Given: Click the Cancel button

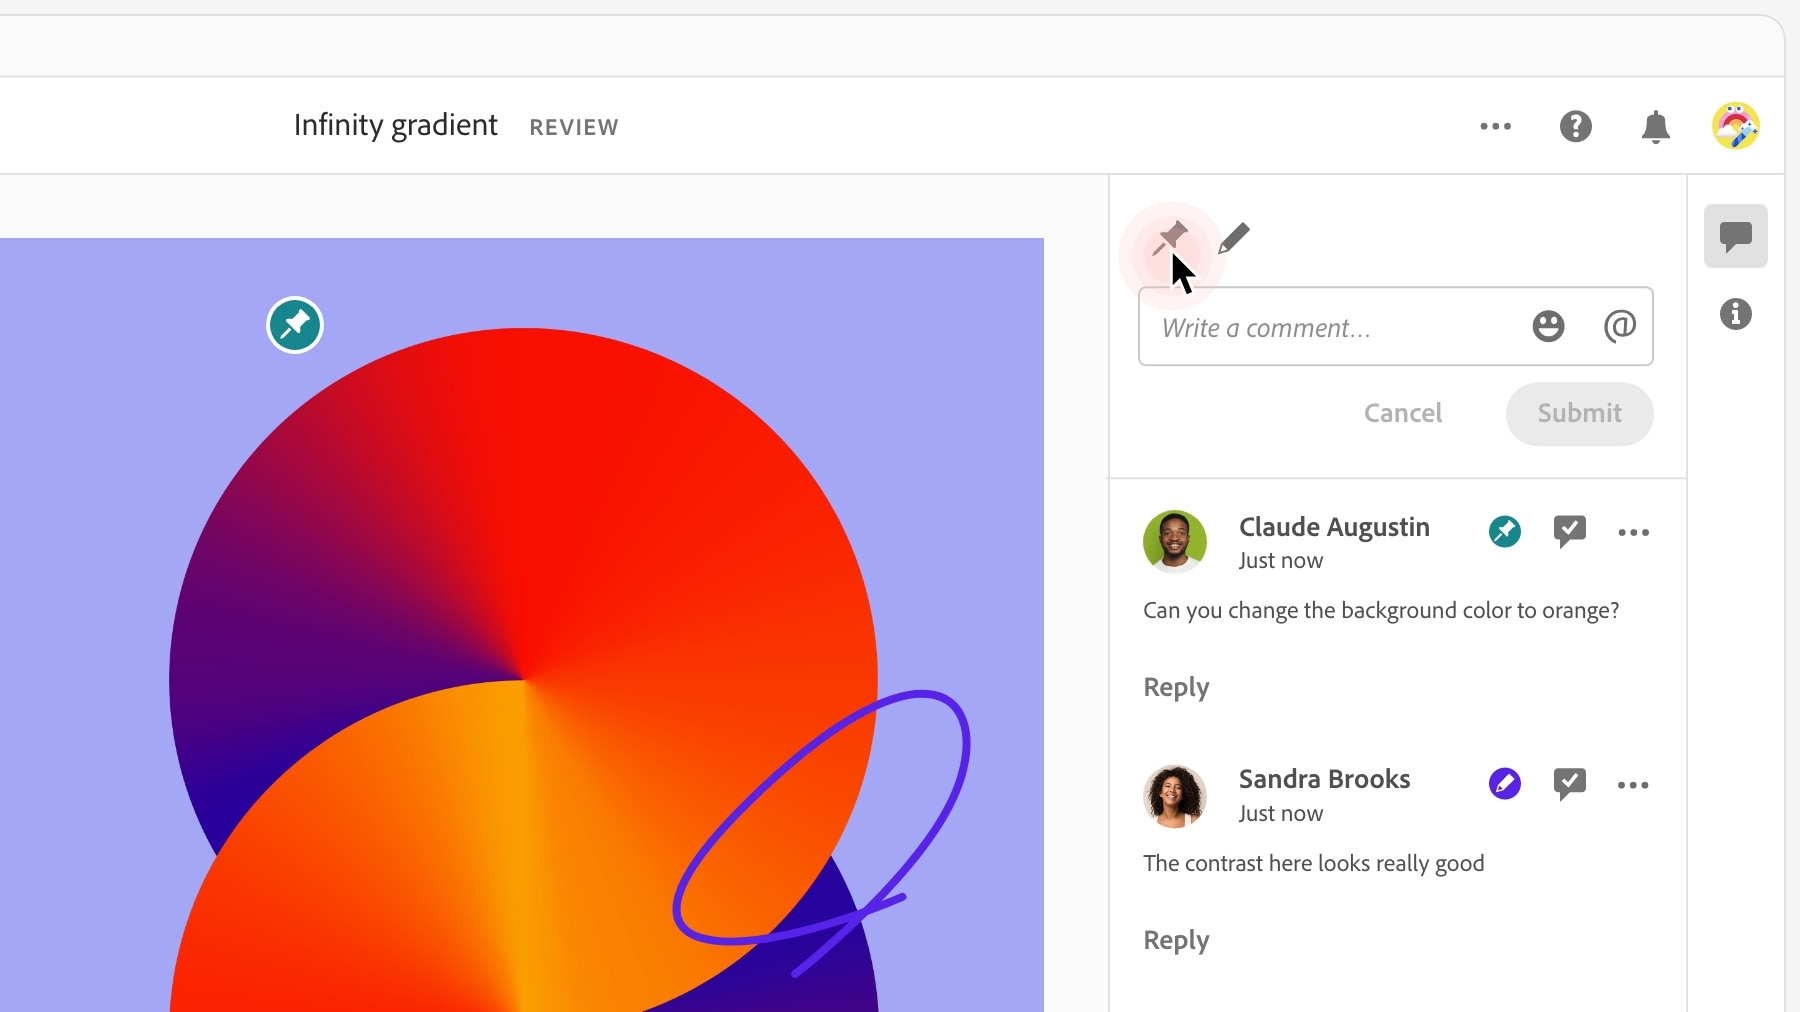Looking at the screenshot, I should [x=1403, y=413].
